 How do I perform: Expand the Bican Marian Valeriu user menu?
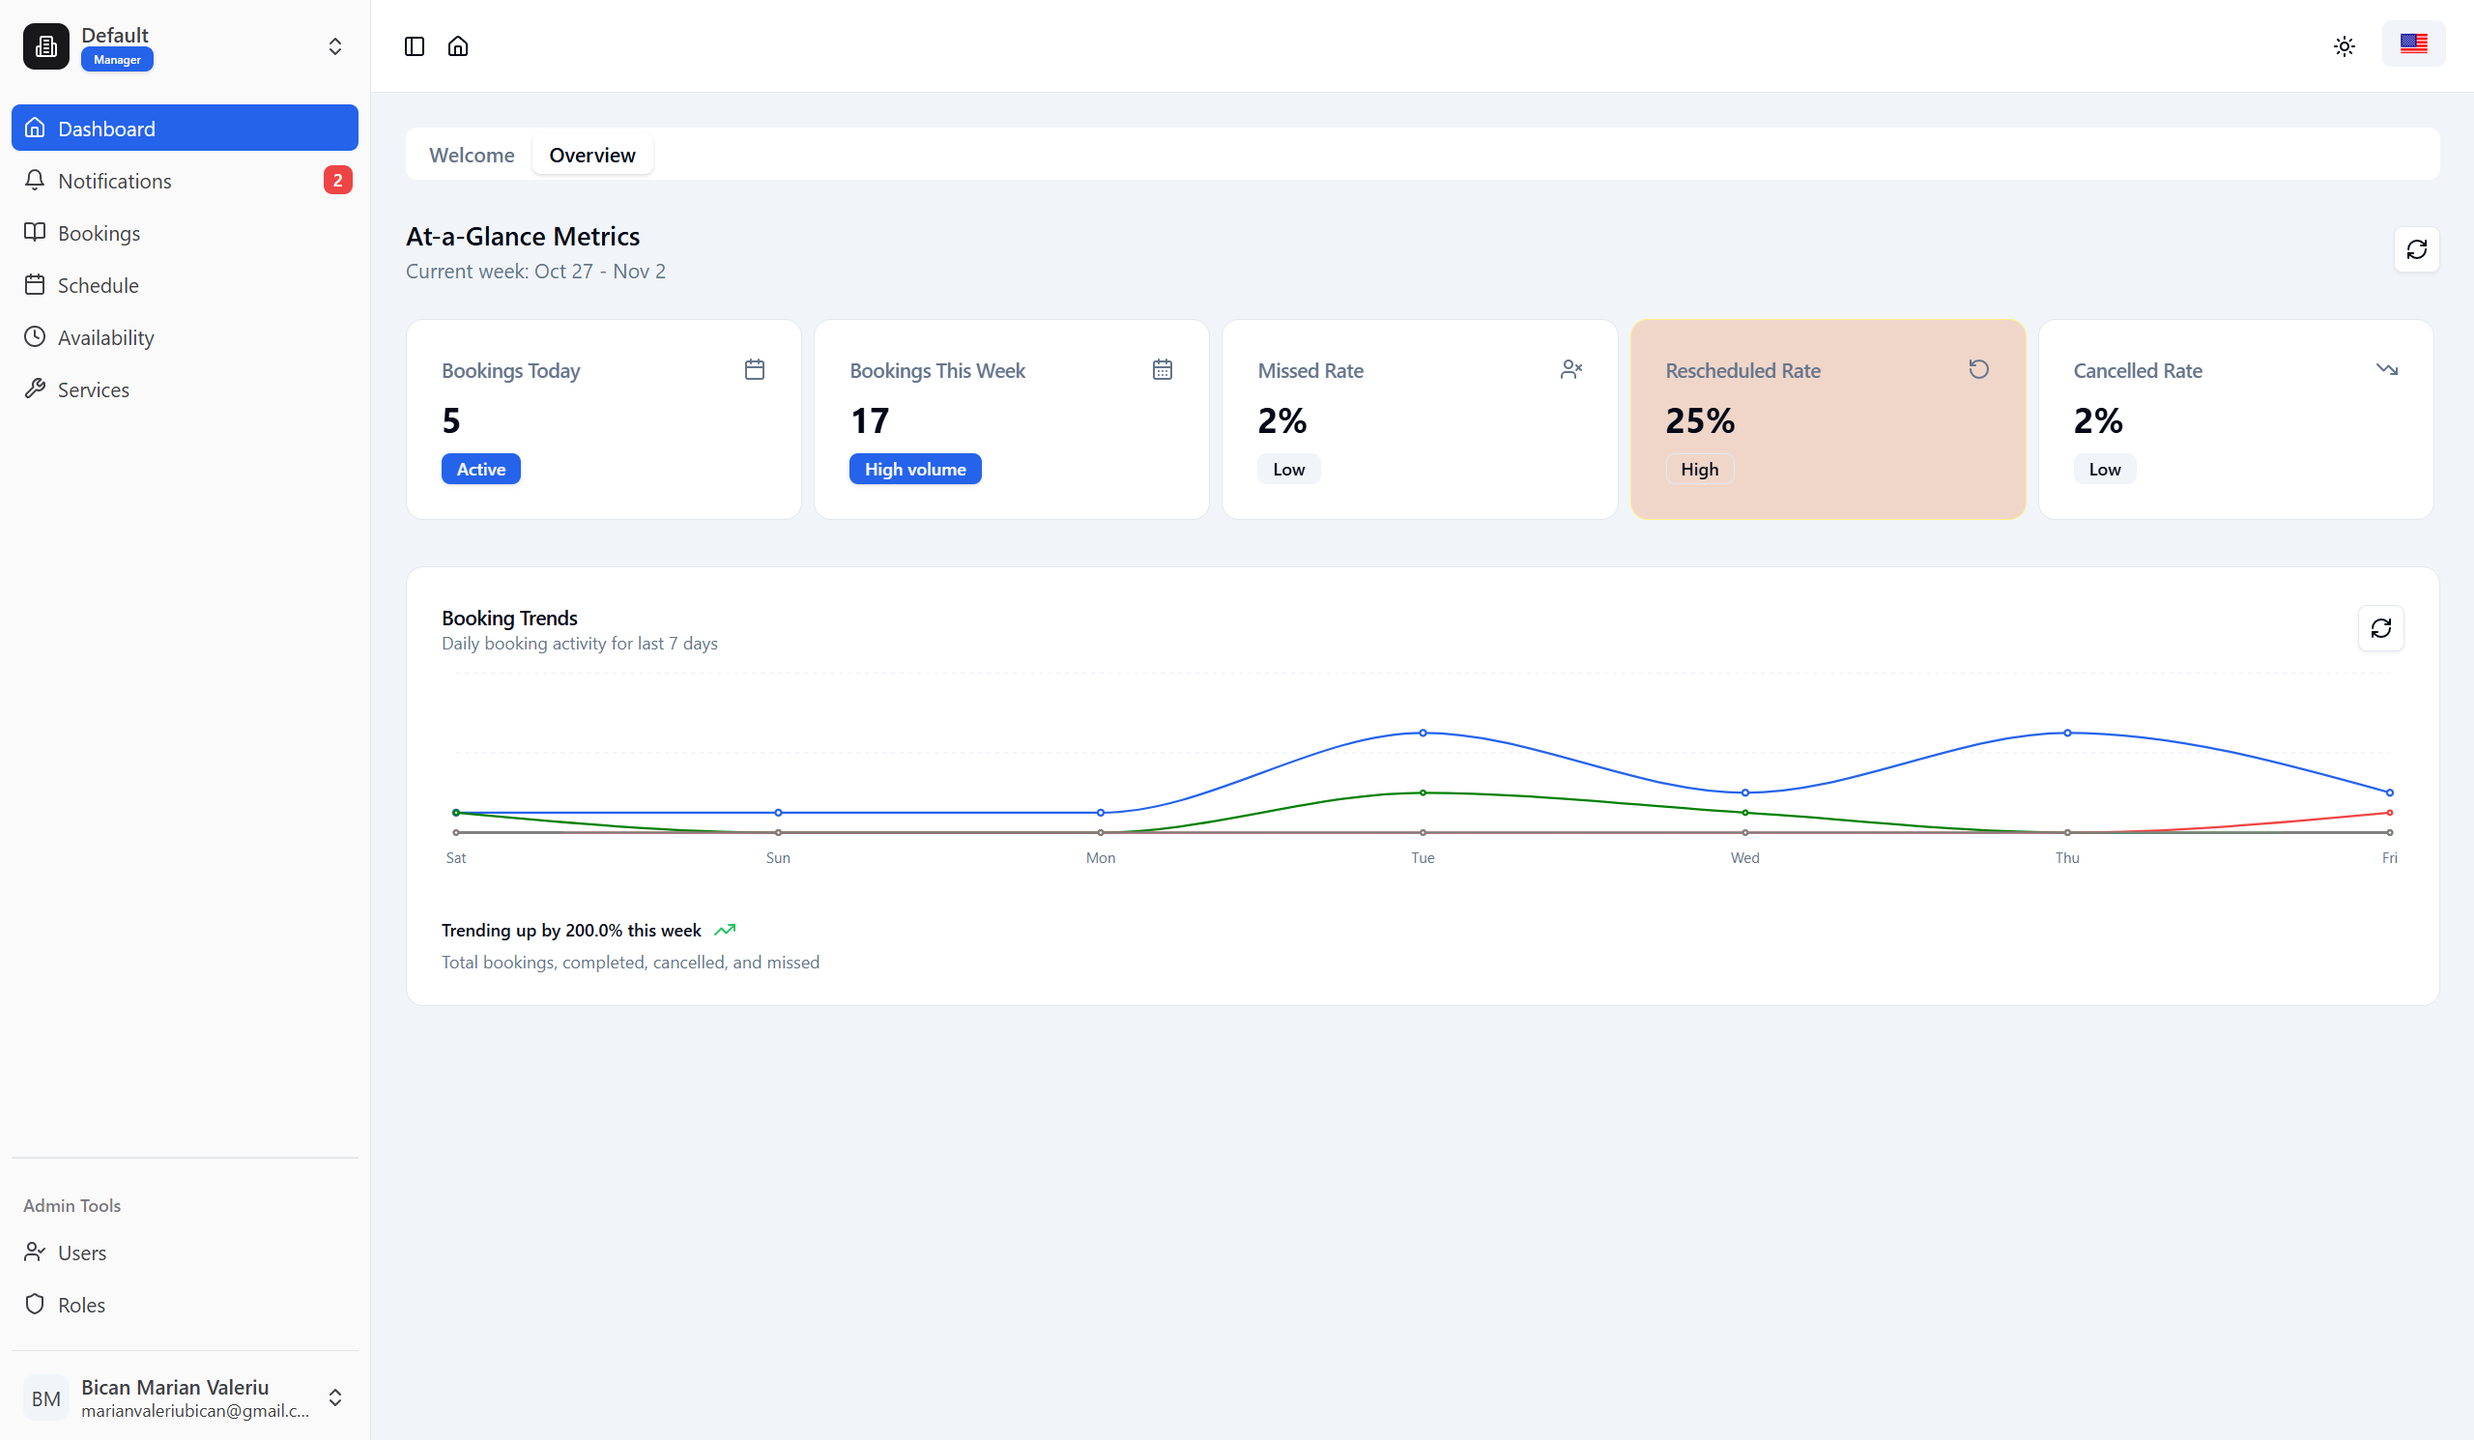pyautogui.click(x=334, y=1397)
